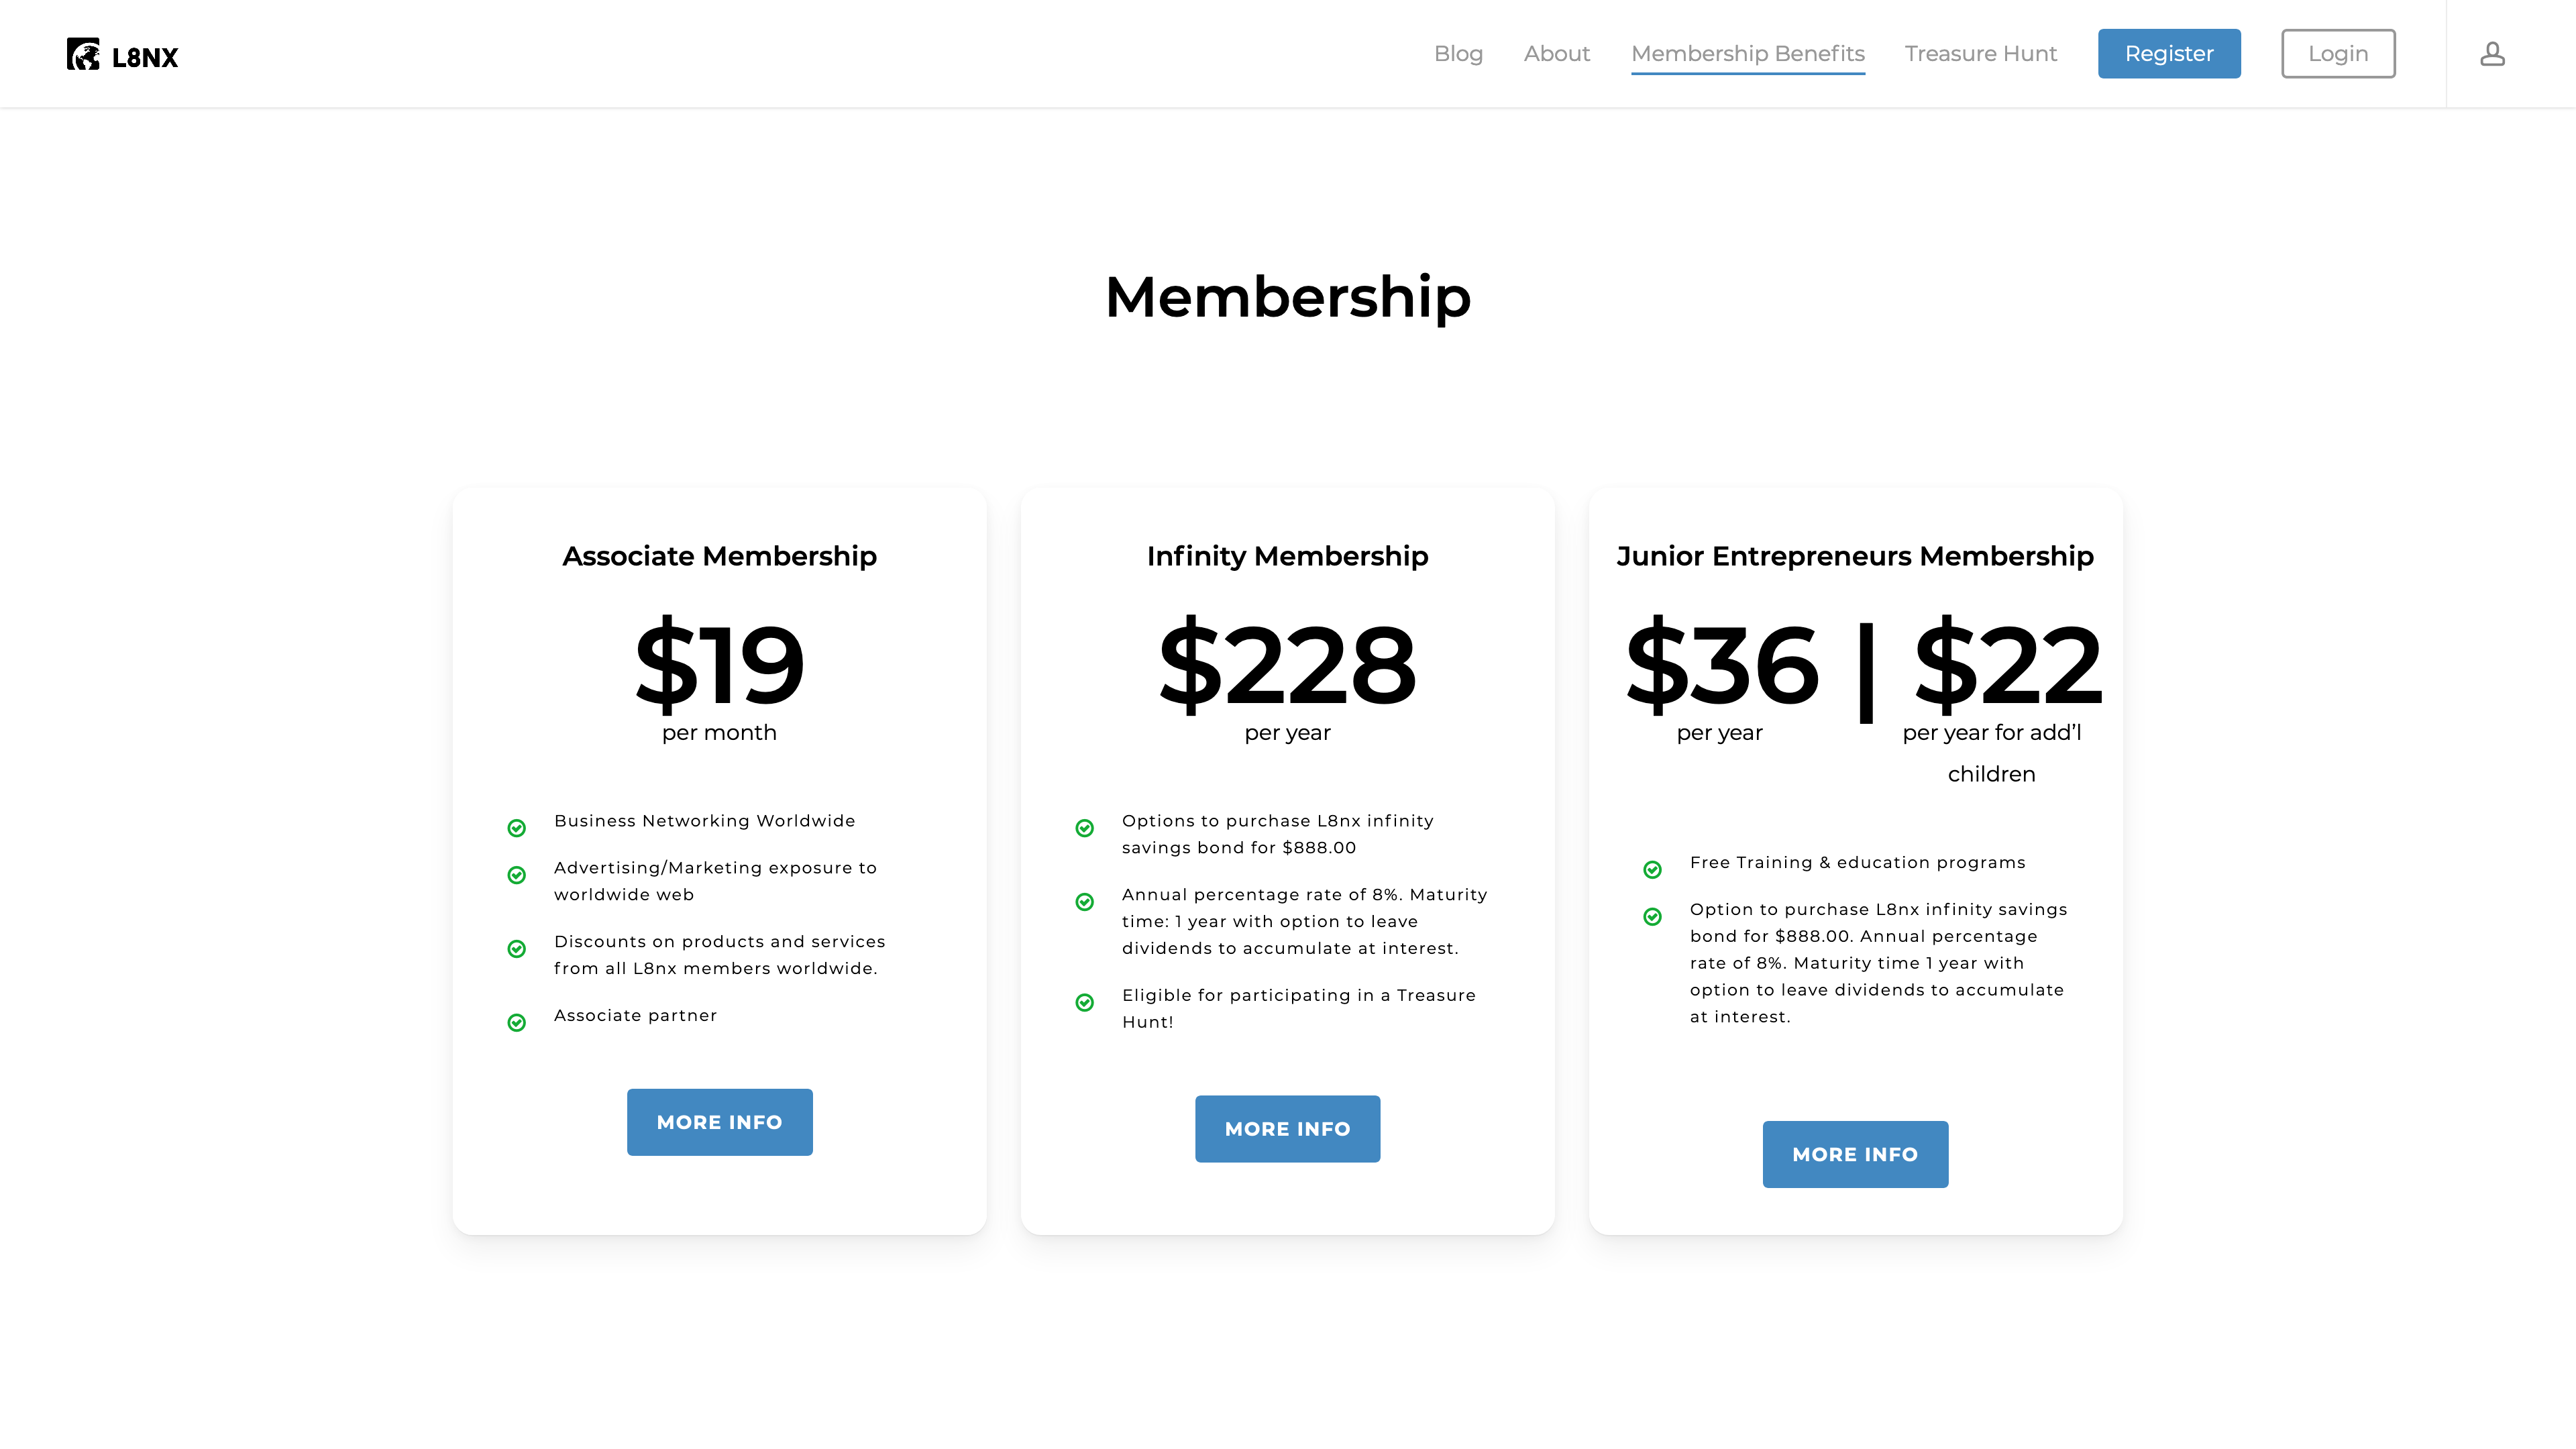Click checkmark beside Business Networking Worldwide
This screenshot has width=2576, height=1449.
(517, 828)
